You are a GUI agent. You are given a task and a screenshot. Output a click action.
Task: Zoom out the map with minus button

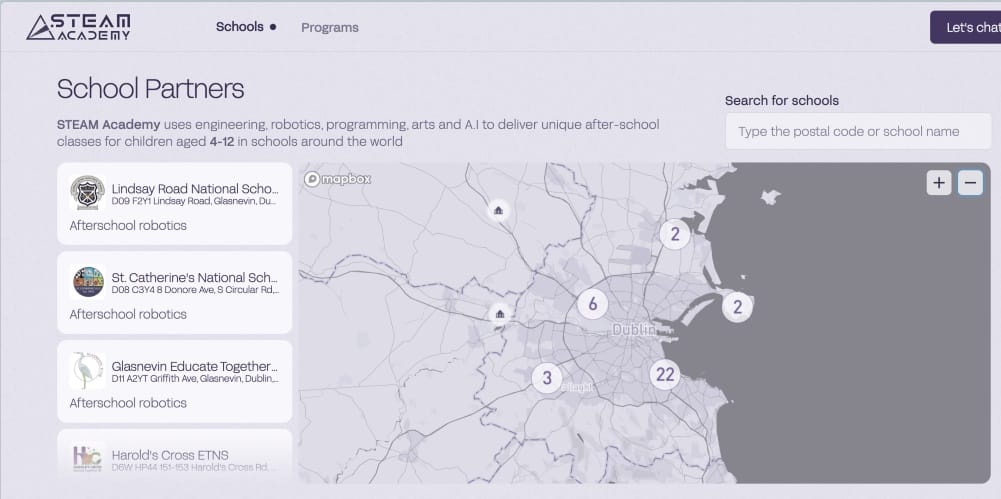970,183
